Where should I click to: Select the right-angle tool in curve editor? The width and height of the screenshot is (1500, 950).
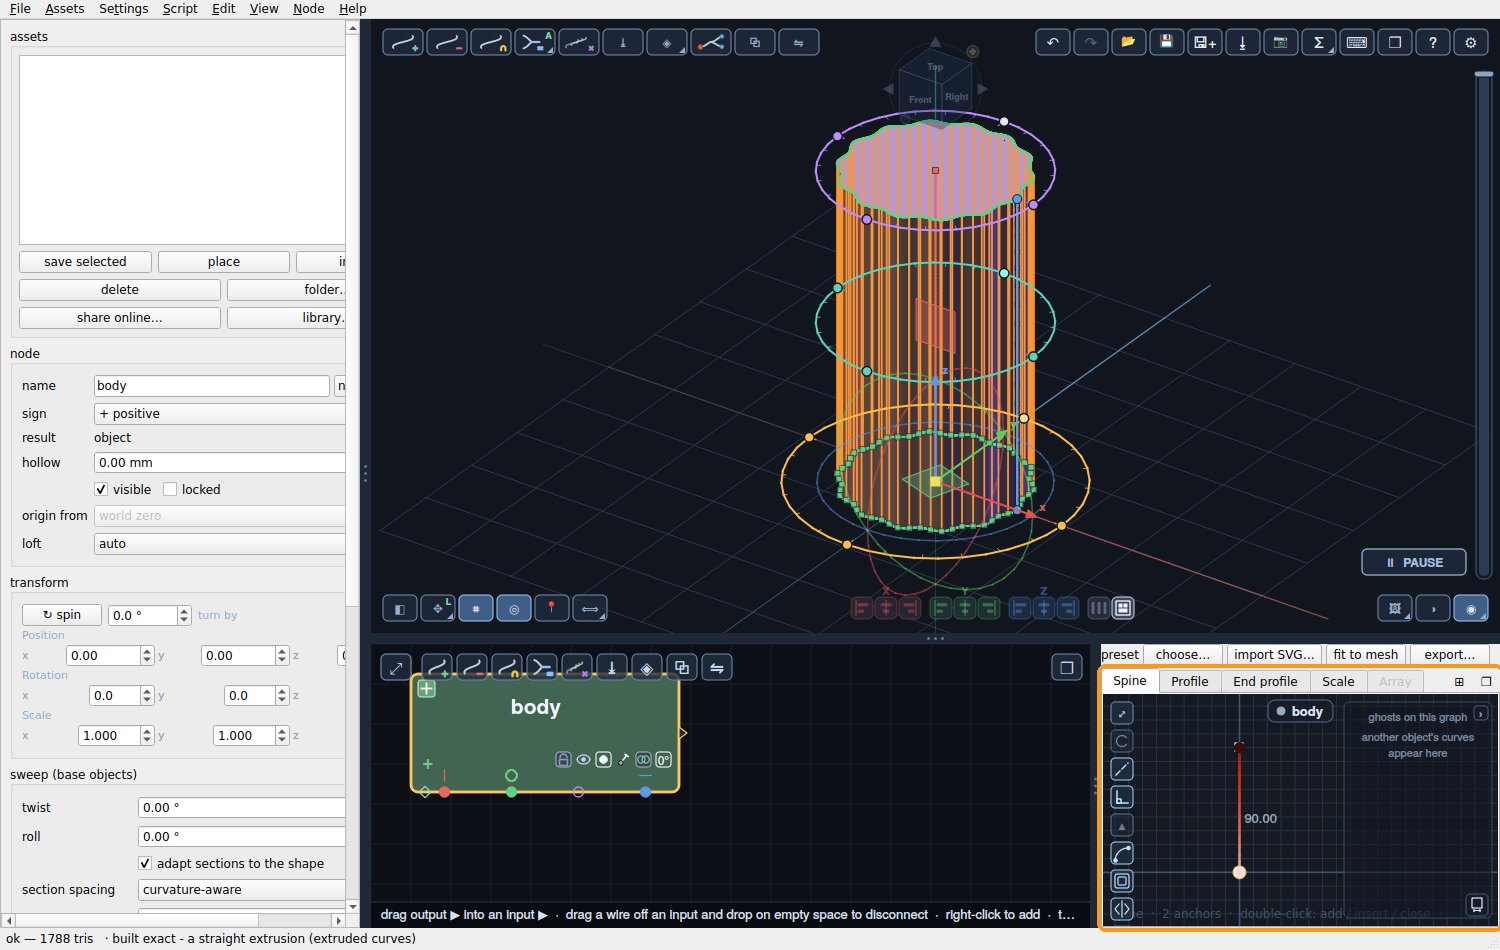(1122, 797)
